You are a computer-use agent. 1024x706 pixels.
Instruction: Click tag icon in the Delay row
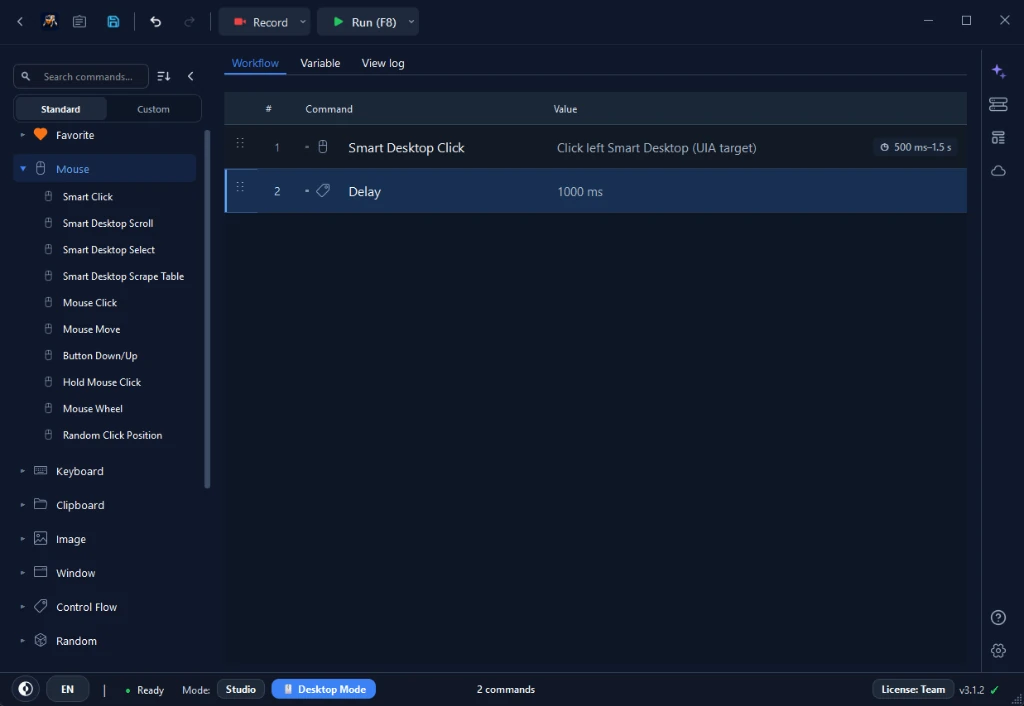tap(323, 191)
